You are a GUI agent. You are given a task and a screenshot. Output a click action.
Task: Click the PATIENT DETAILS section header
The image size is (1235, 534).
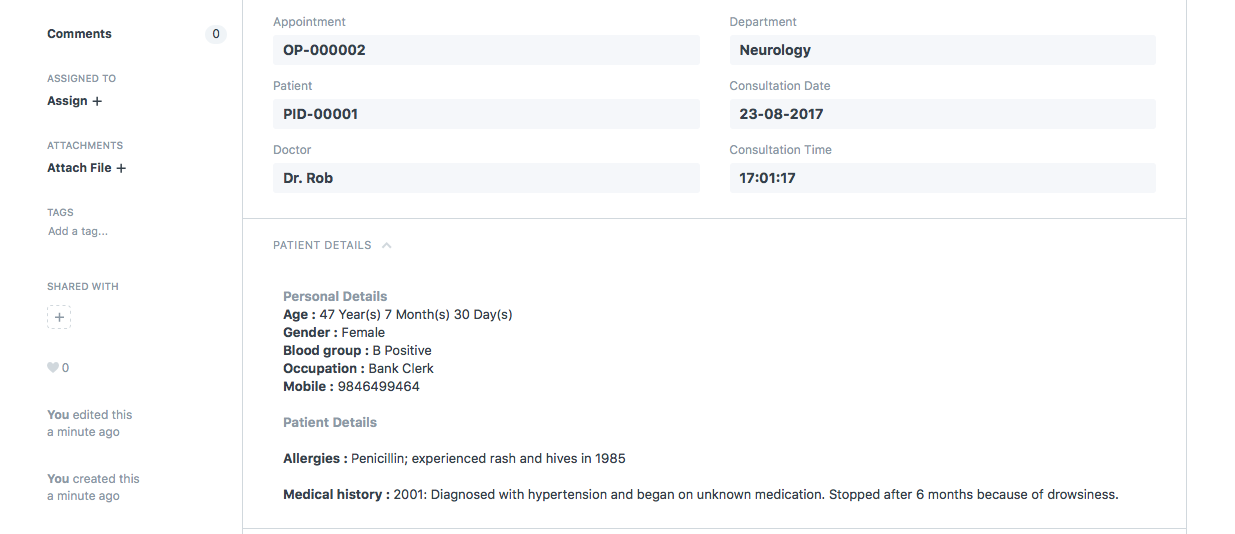click(x=322, y=245)
